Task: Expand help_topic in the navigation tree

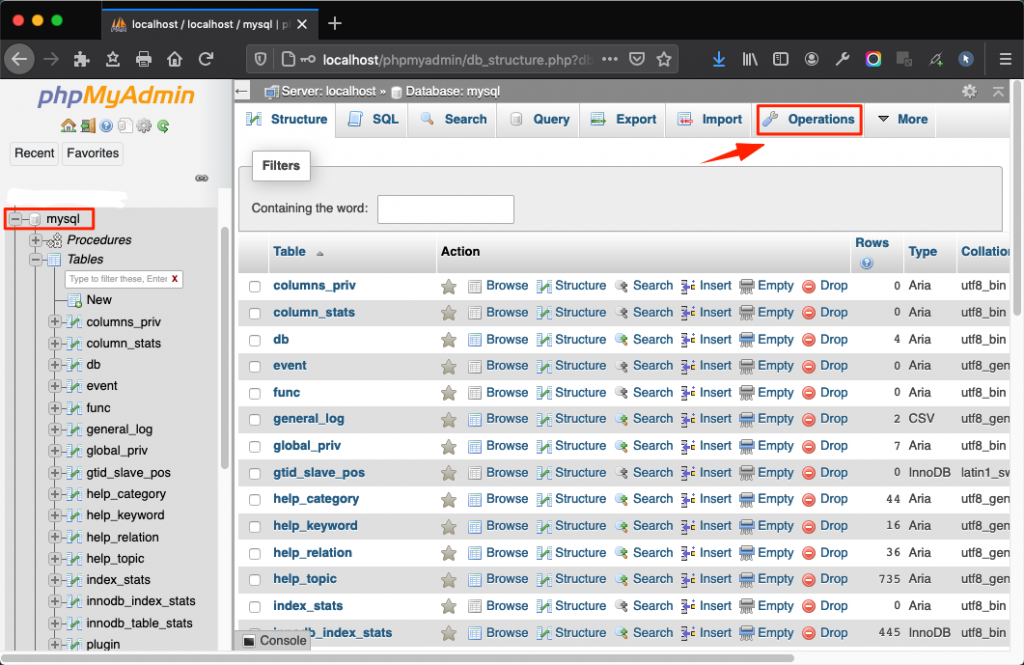Action: pyautogui.click(x=55, y=559)
